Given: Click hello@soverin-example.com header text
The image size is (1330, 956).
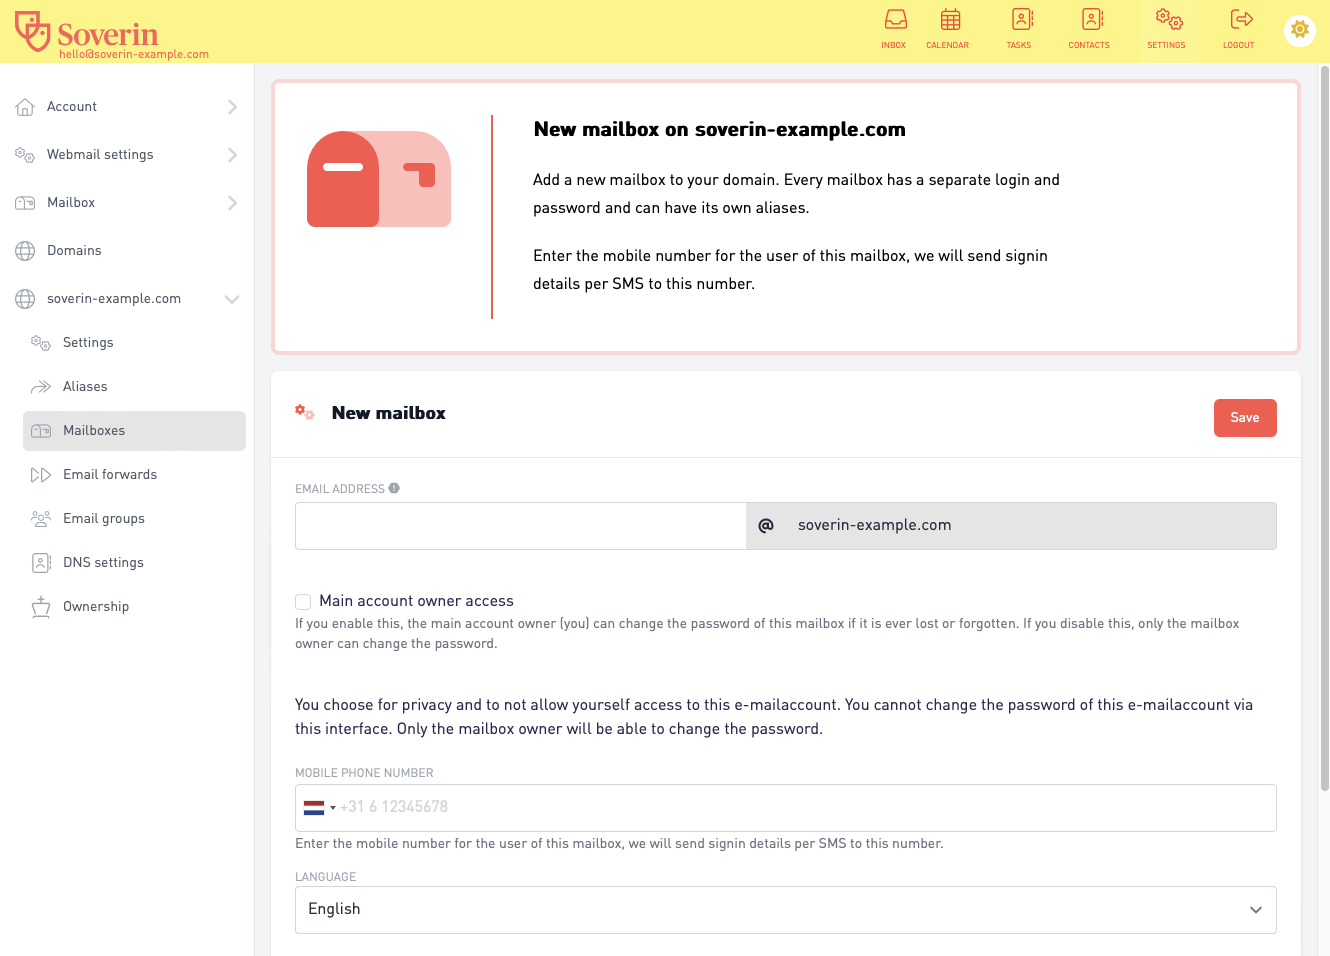Looking at the screenshot, I should (134, 55).
